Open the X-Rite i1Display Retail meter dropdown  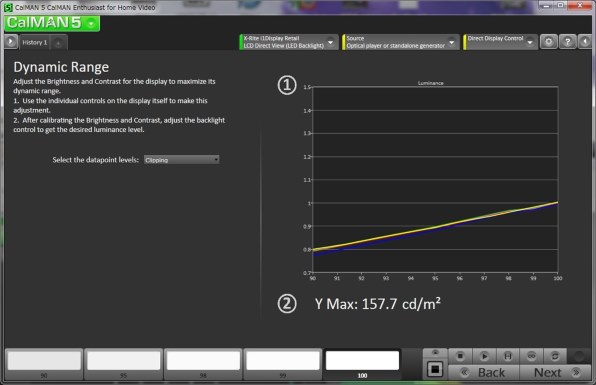pos(289,42)
